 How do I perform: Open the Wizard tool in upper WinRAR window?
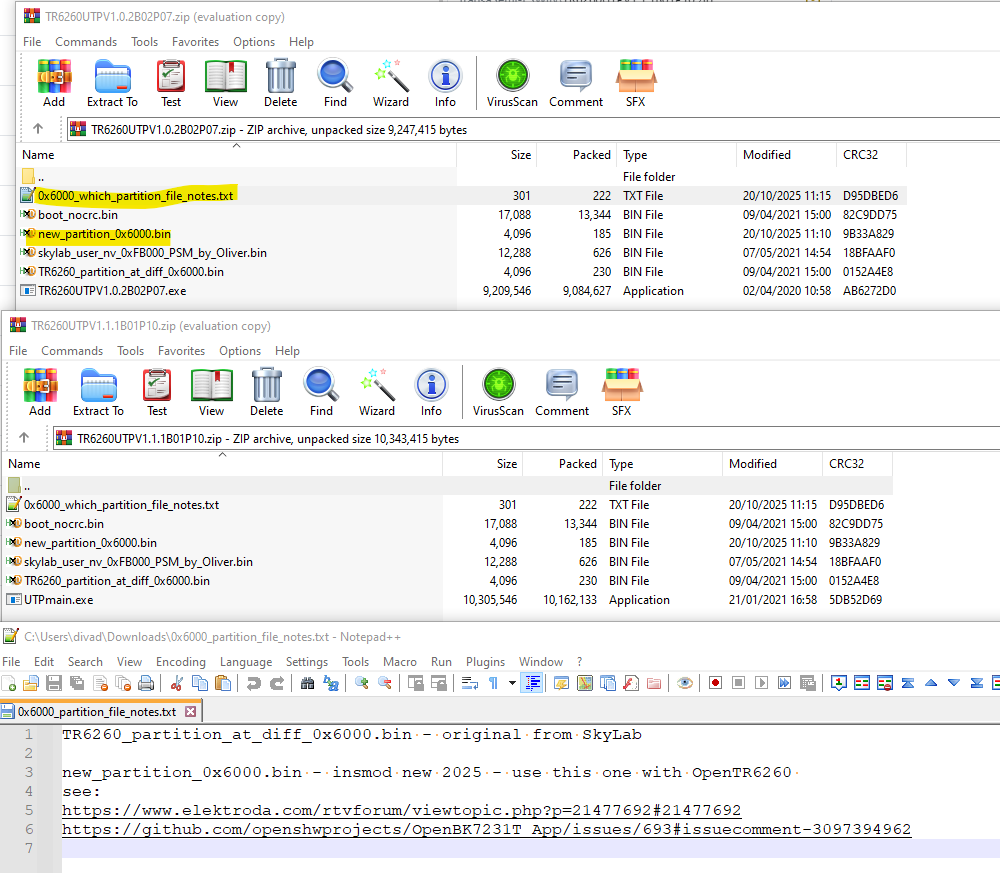coord(391,83)
